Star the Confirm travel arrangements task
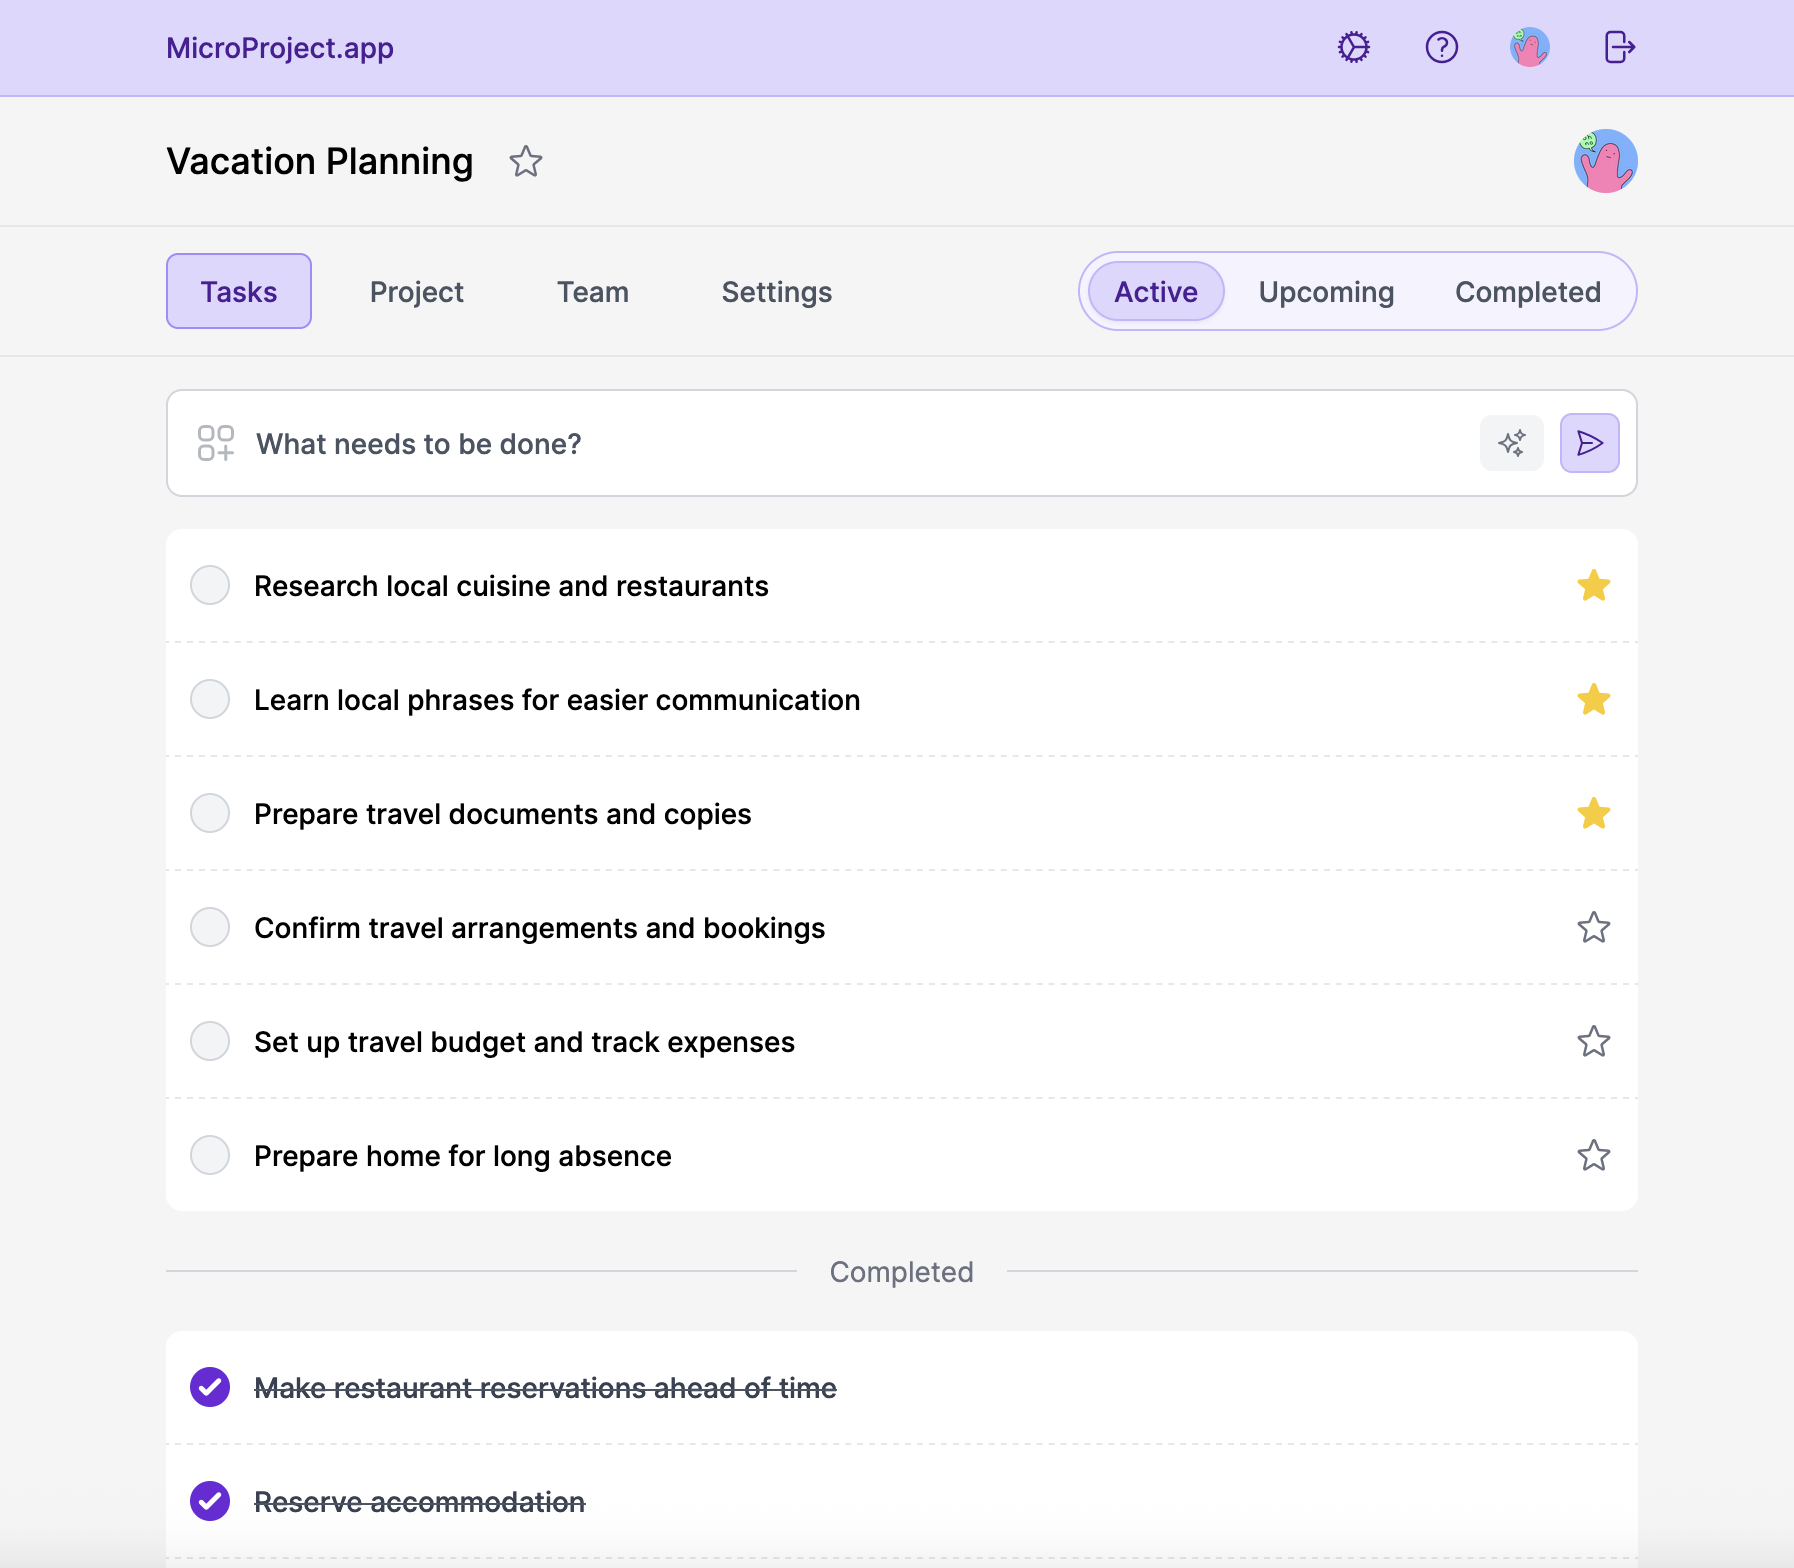 coord(1593,928)
